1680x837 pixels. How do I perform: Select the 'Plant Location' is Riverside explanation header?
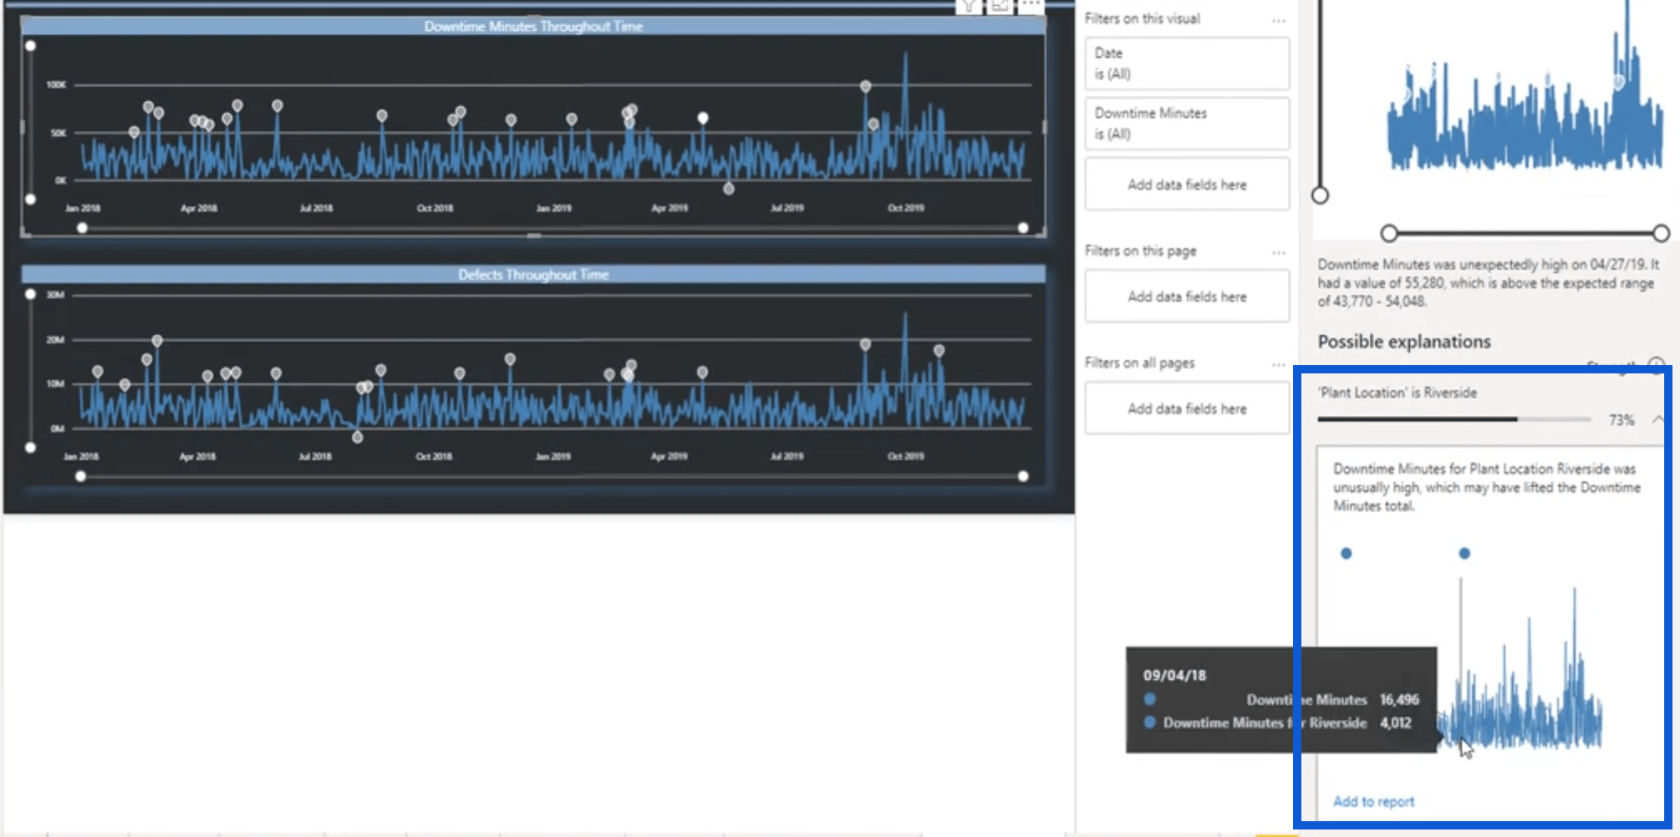[1397, 393]
